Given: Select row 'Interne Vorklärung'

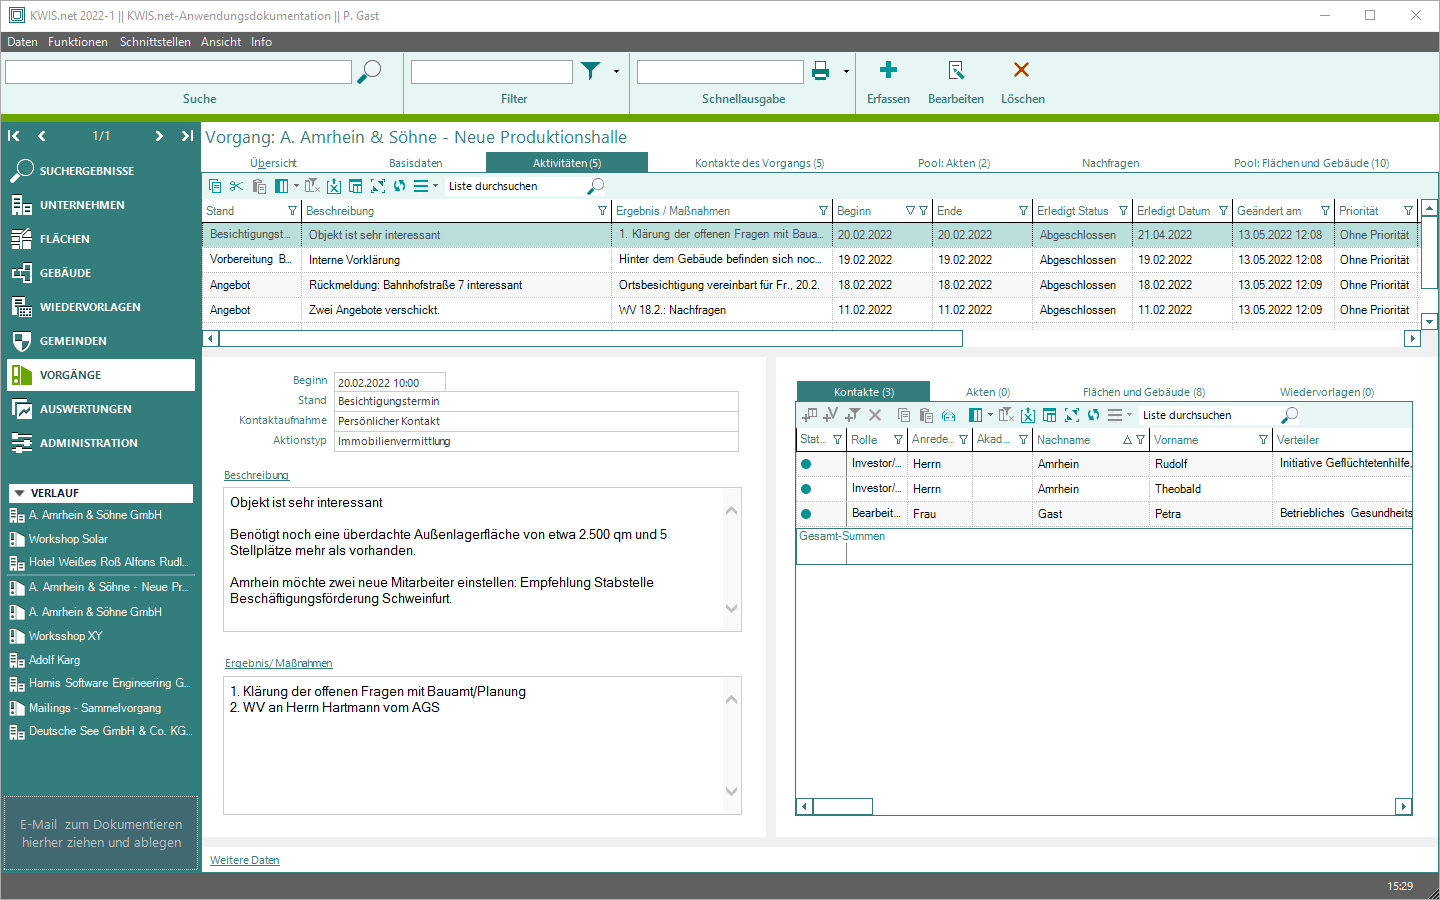Looking at the screenshot, I should (811, 260).
